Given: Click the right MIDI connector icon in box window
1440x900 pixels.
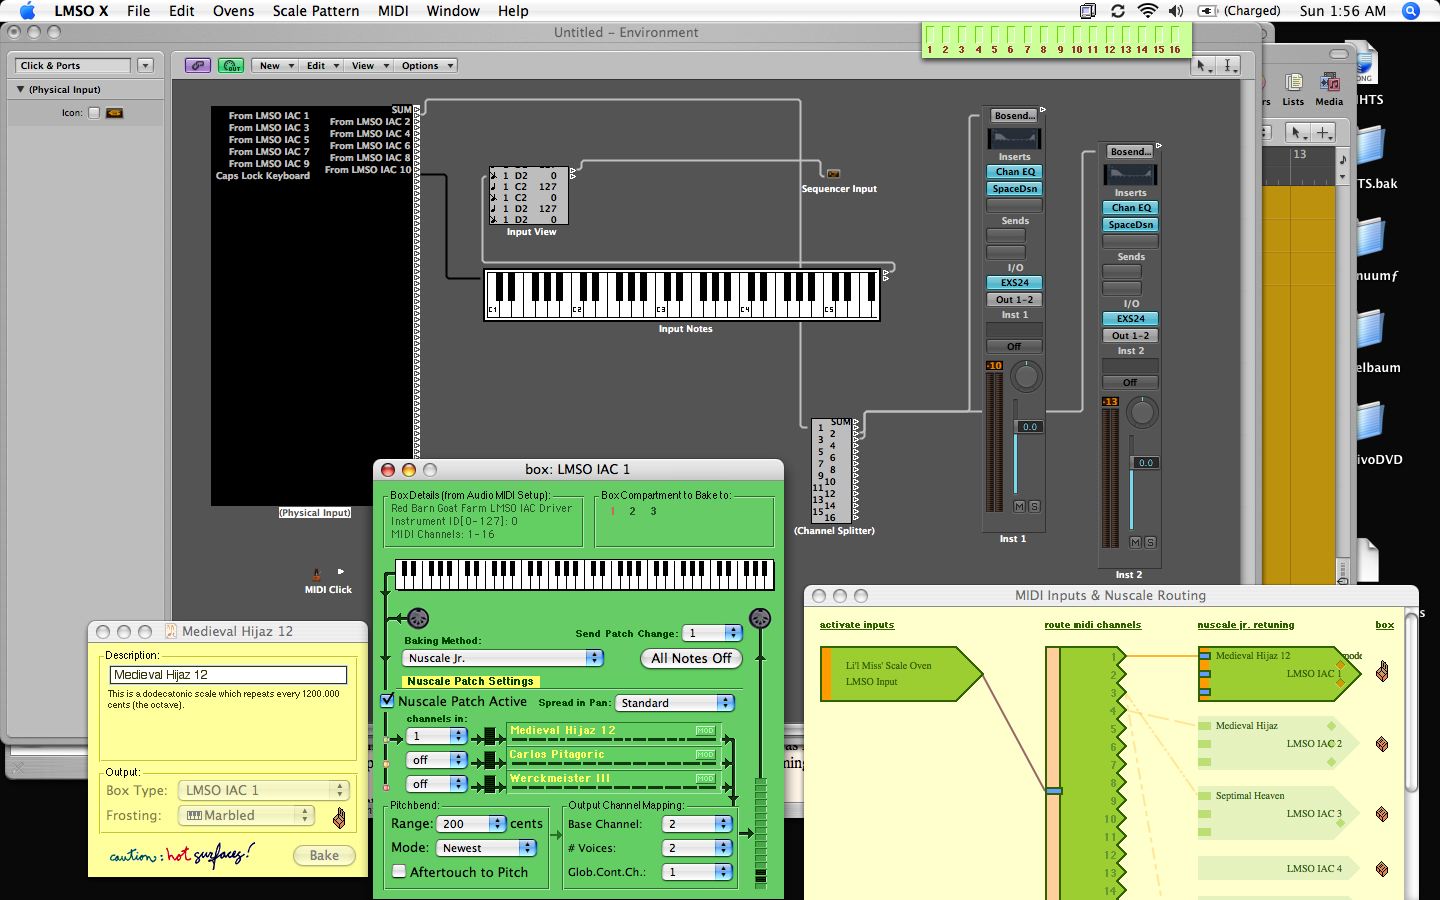Looking at the screenshot, I should point(760,618).
